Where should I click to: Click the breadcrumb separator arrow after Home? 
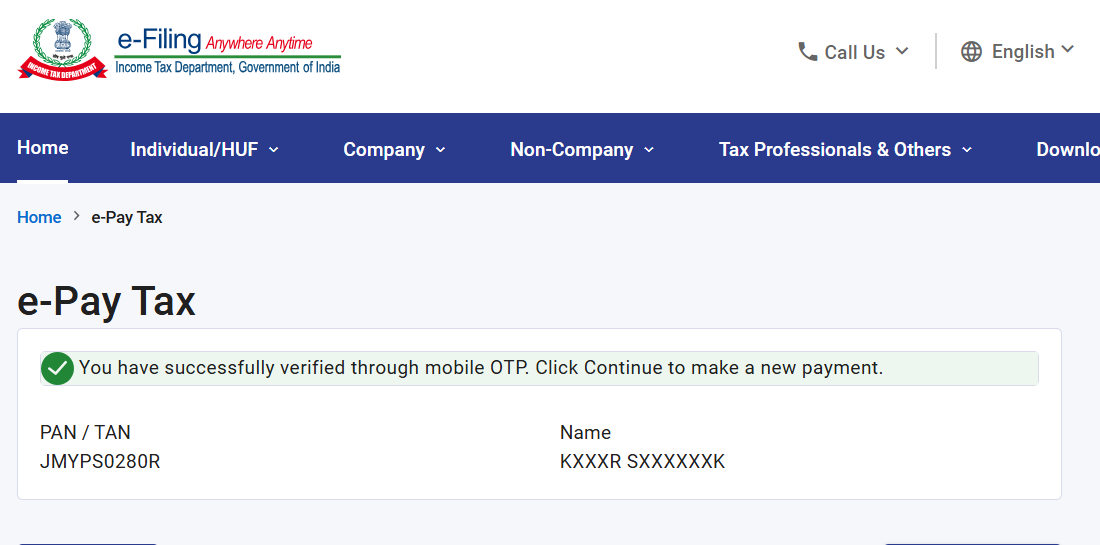76,217
